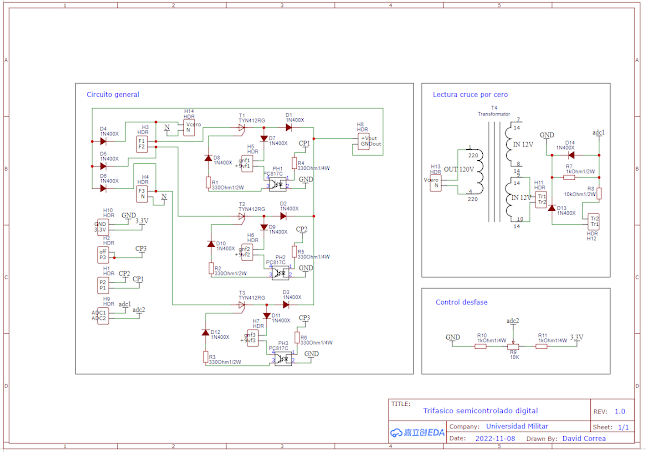
Task: Click header H7 with gnf3 pin
Action: [x=253, y=338]
